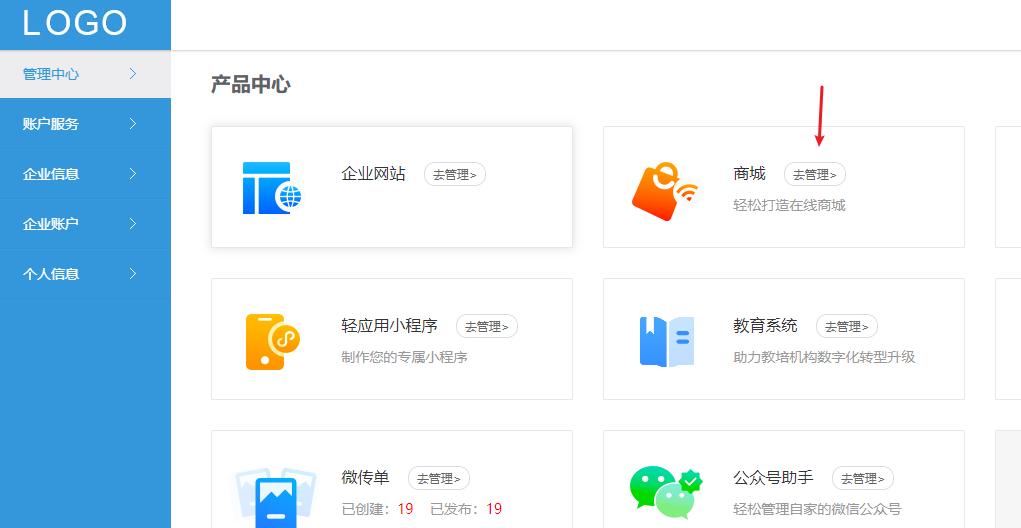Screen dimensions: 1021x528
Task: Click the 企业网站 card title
Action: tap(373, 174)
